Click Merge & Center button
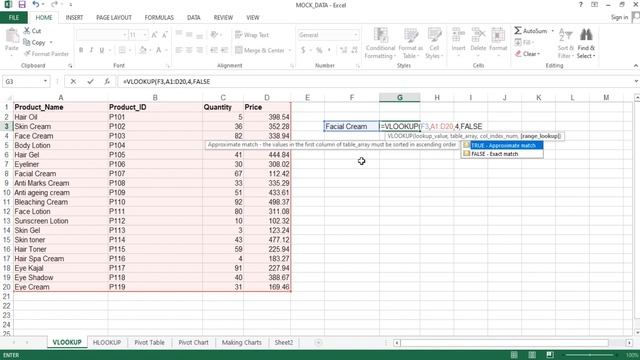 [260, 50]
